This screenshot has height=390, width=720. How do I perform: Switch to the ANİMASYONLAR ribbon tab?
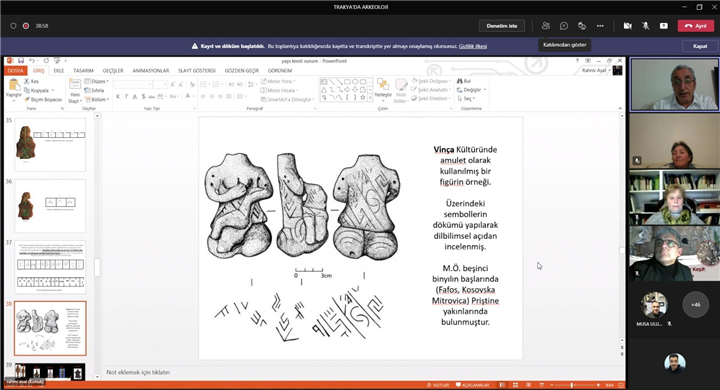pos(151,71)
